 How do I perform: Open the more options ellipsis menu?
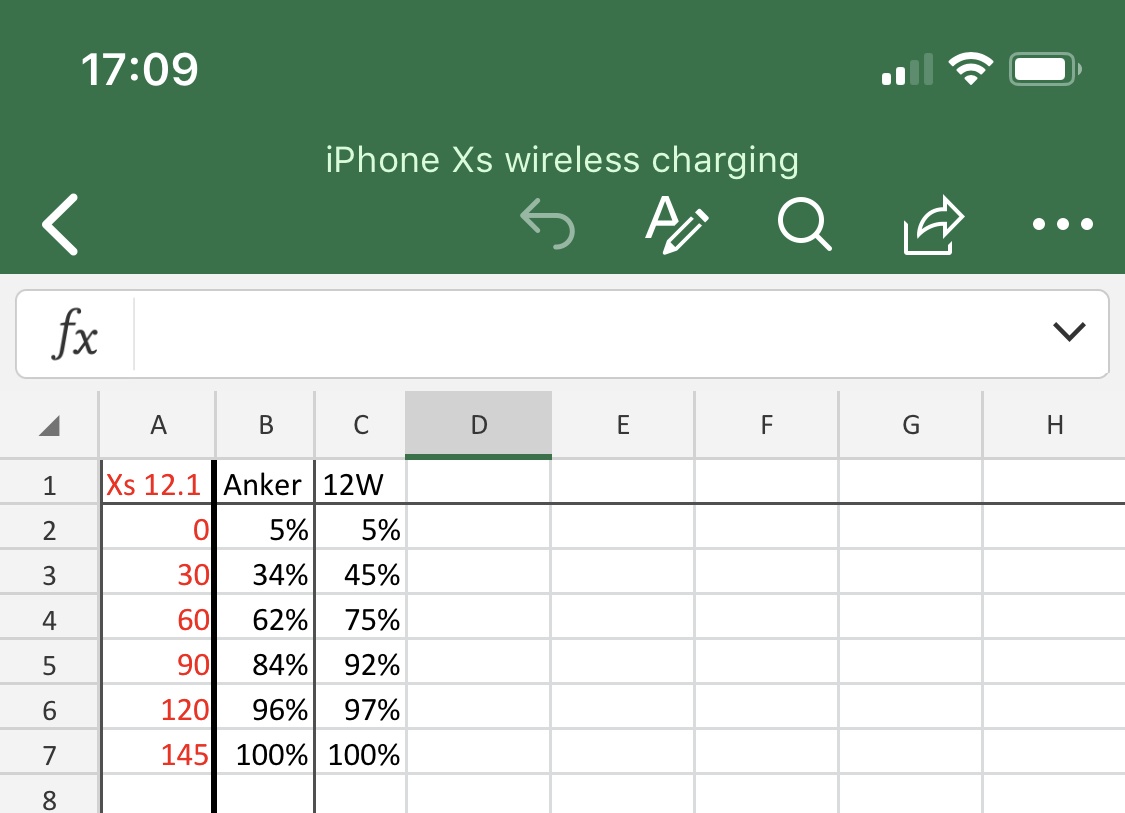point(1063,224)
